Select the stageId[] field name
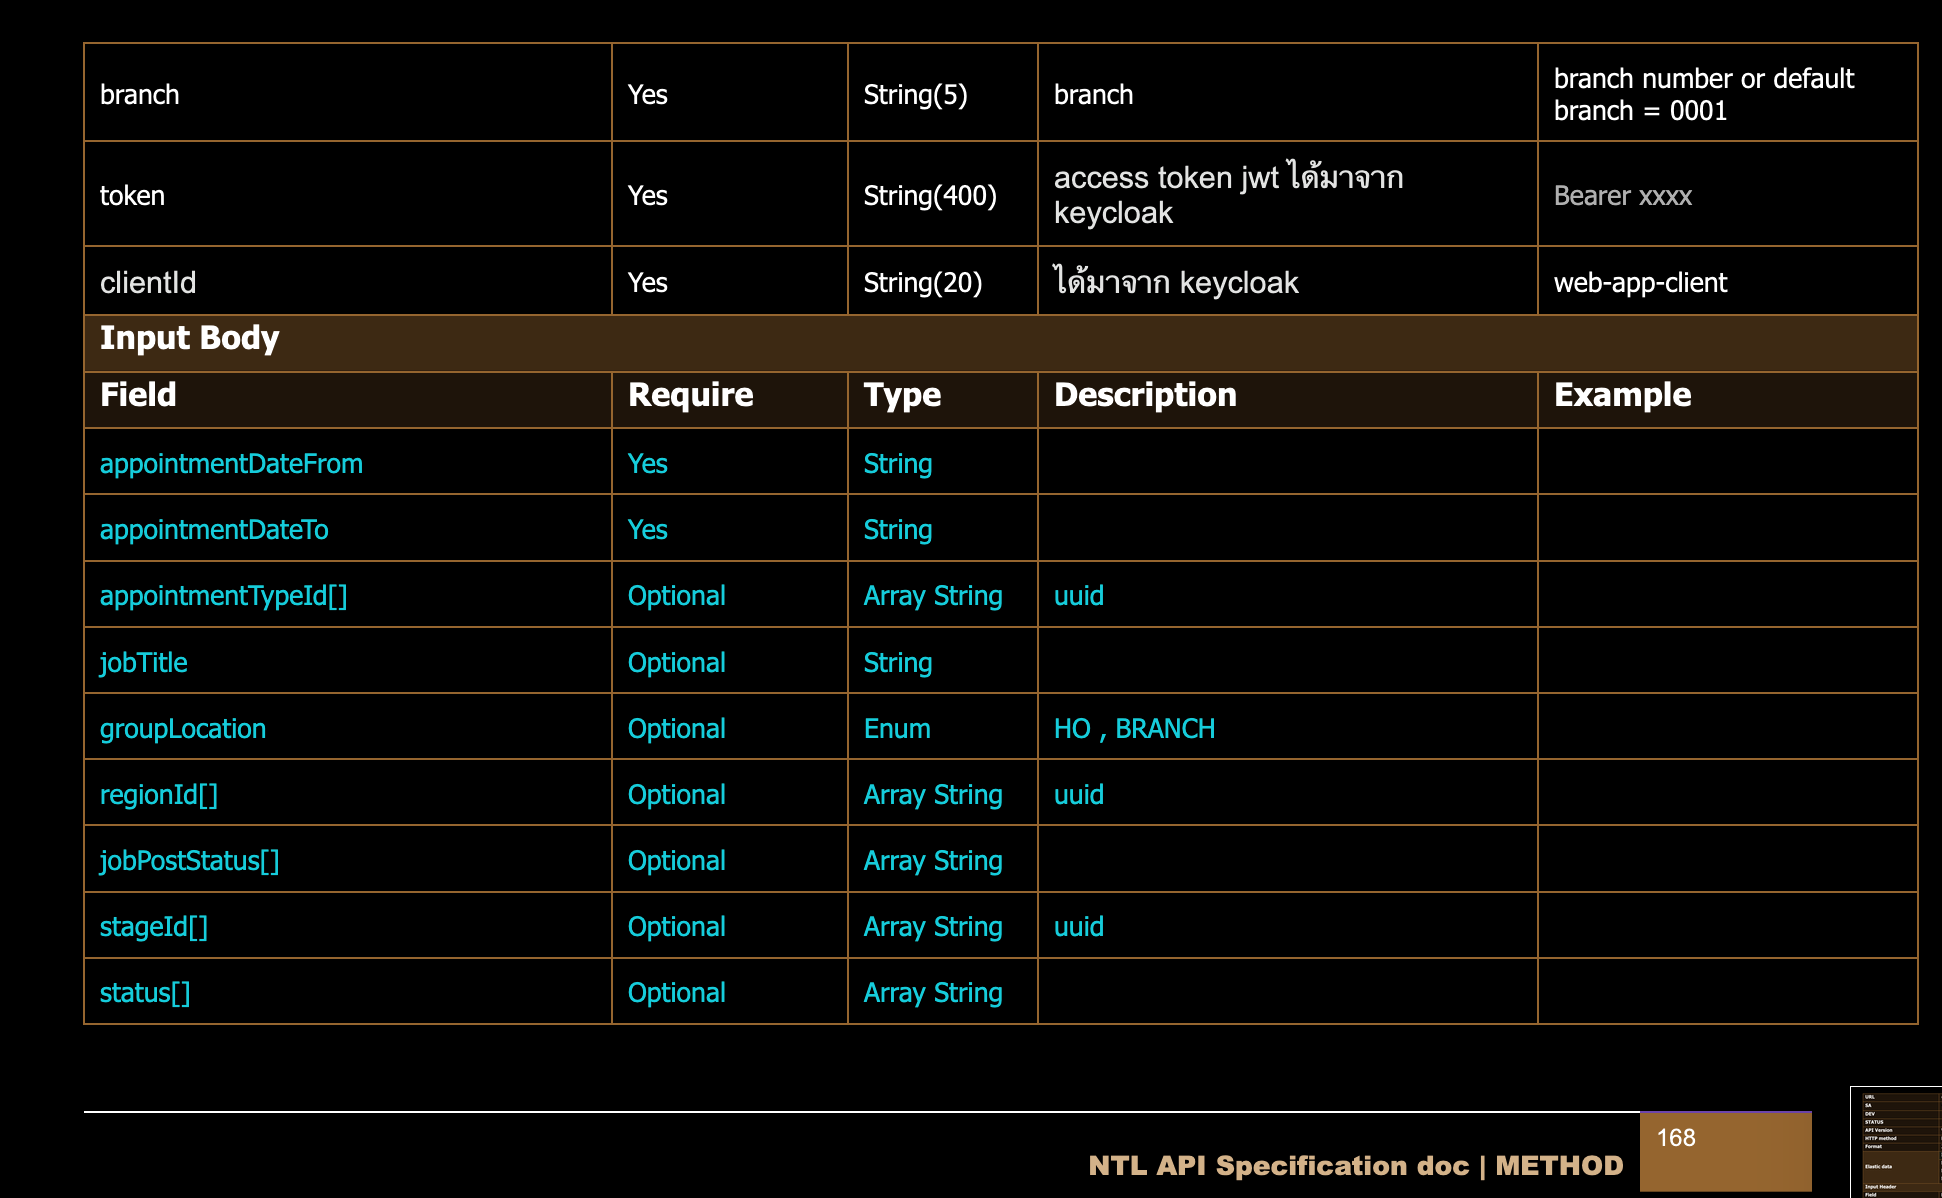 tap(154, 927)
